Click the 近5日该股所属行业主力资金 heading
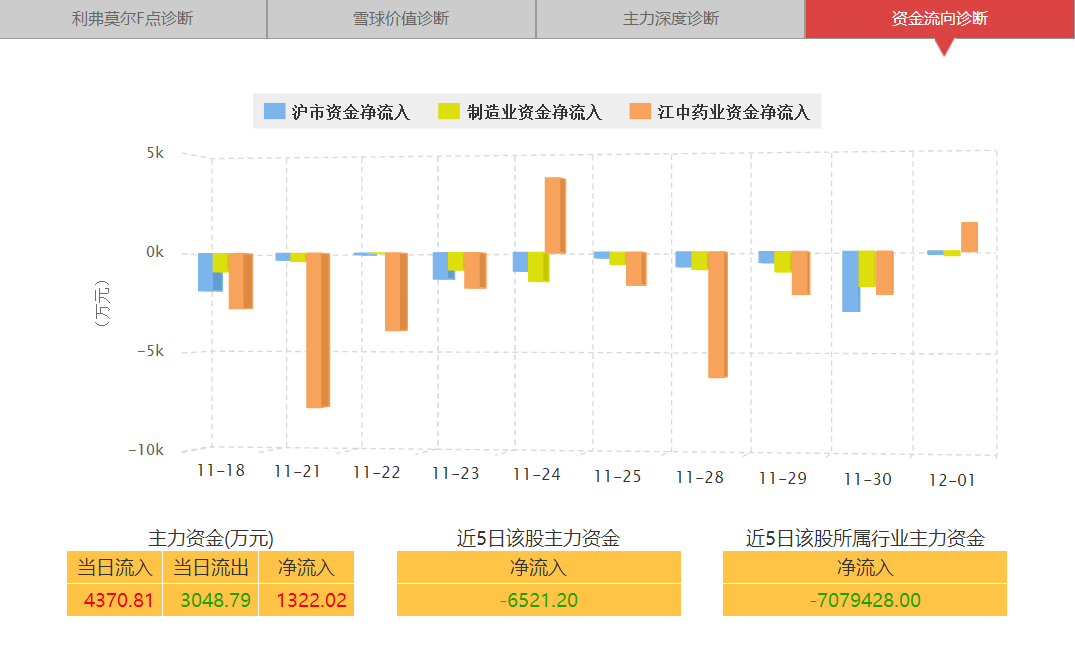This screenshot has width=1075, height=648. [865, 538]
